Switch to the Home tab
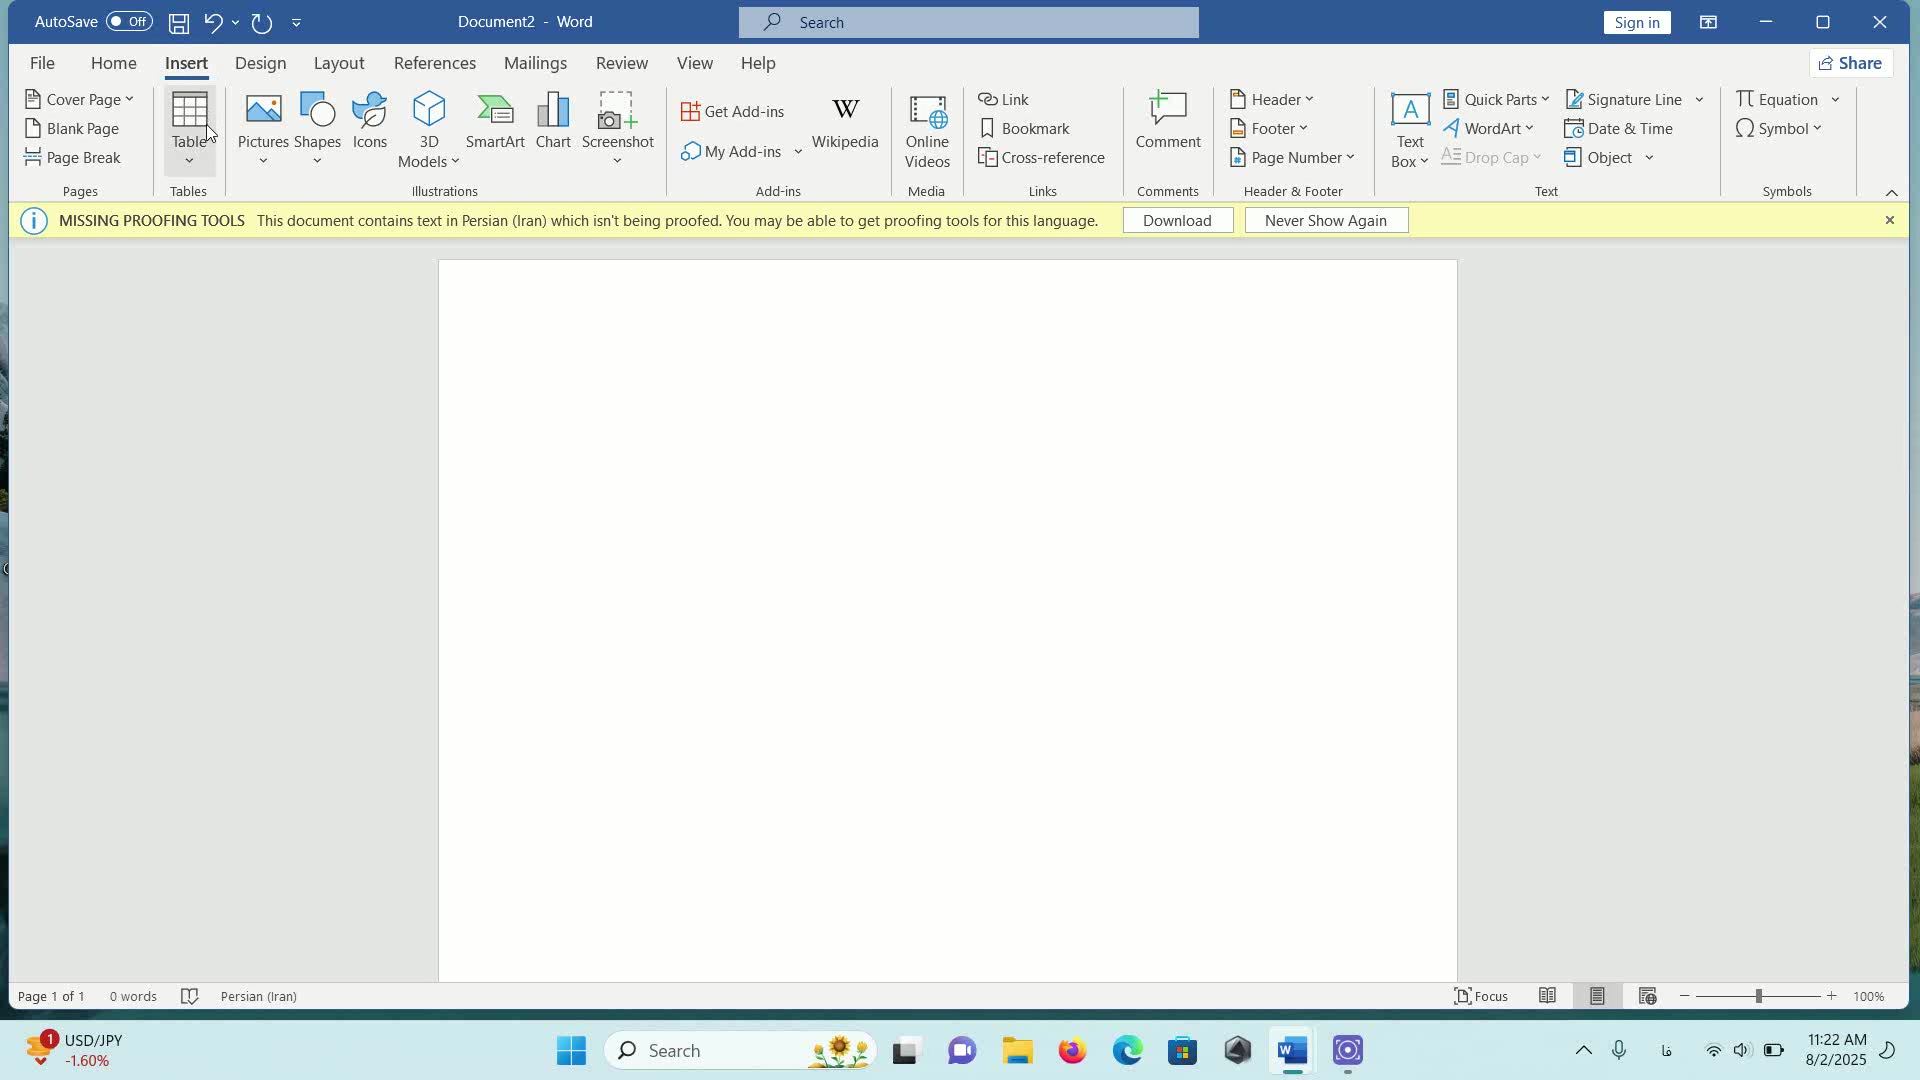 coord(114,63)
